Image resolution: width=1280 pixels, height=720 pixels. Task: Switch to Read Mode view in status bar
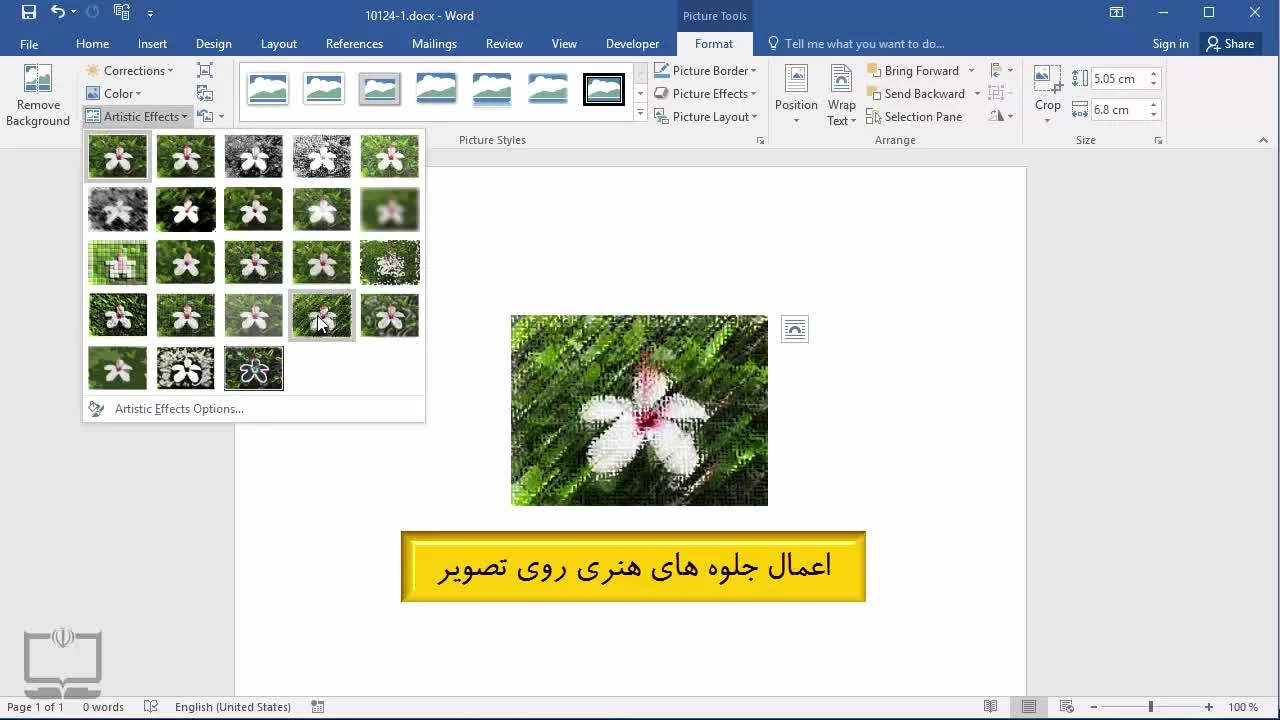coord(990,707)
